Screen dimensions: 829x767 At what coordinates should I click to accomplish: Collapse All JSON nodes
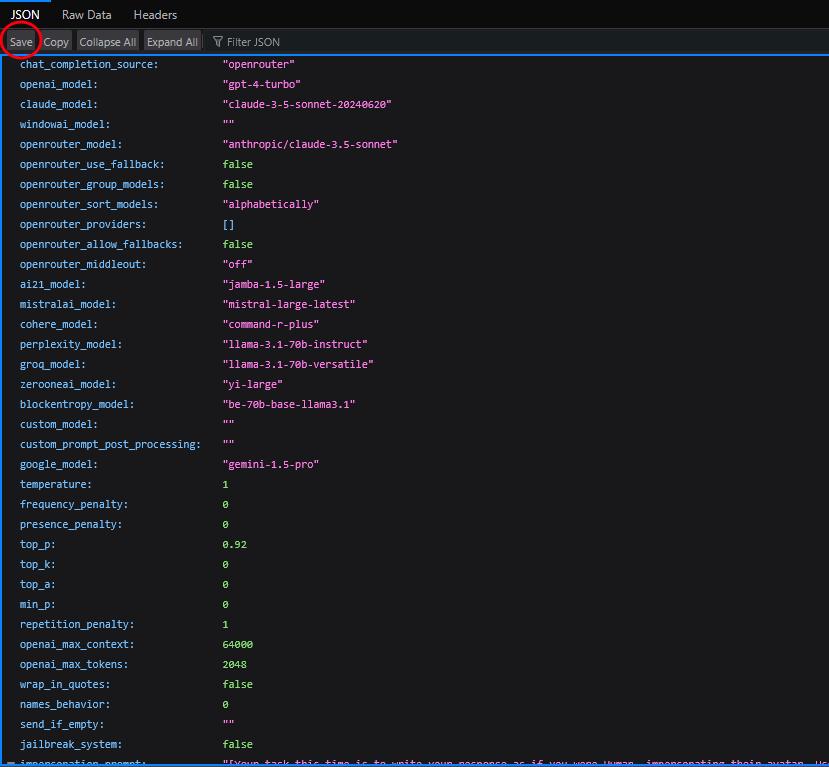point(107,42)
